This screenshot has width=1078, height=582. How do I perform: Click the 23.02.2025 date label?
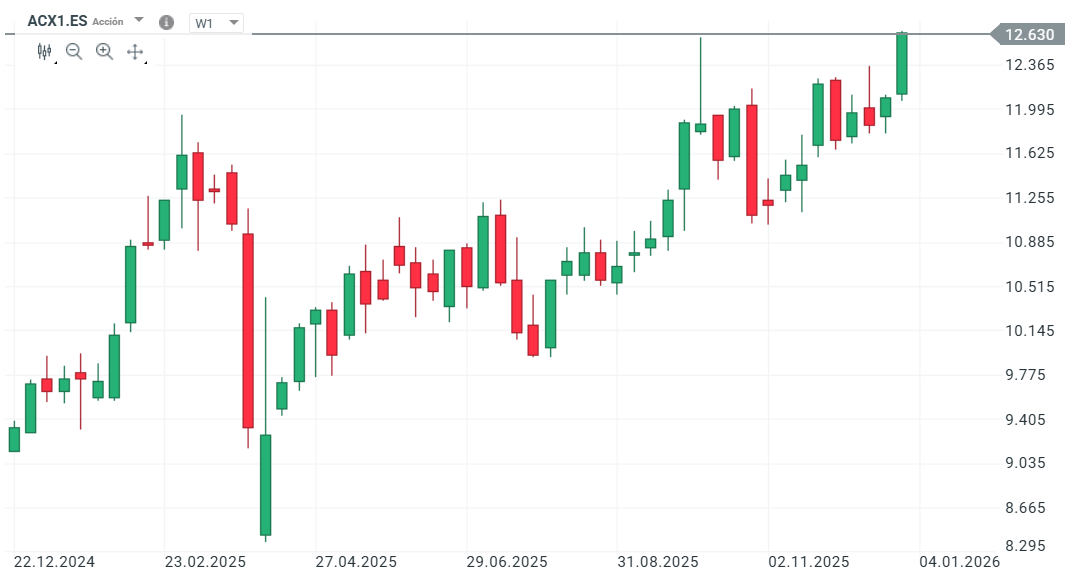pos(206,562)
